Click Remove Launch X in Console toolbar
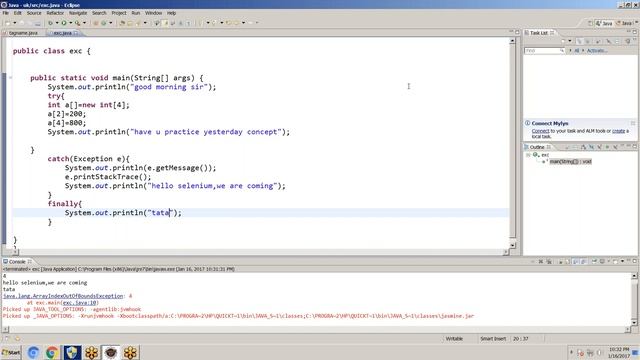Viewport: 640px width, 360px height. coord(541,261)
